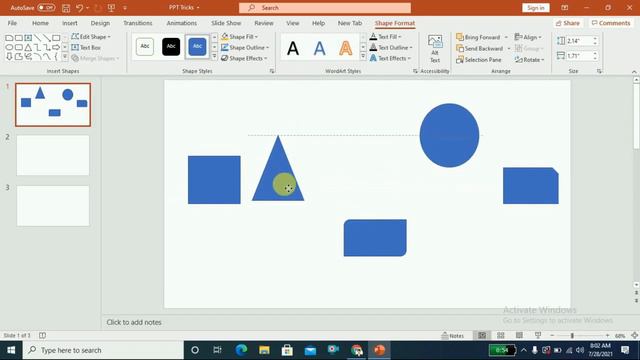The image size is (640, 360).
Task: Open the Slide Show tab
Action: click(x=226, y=23)
